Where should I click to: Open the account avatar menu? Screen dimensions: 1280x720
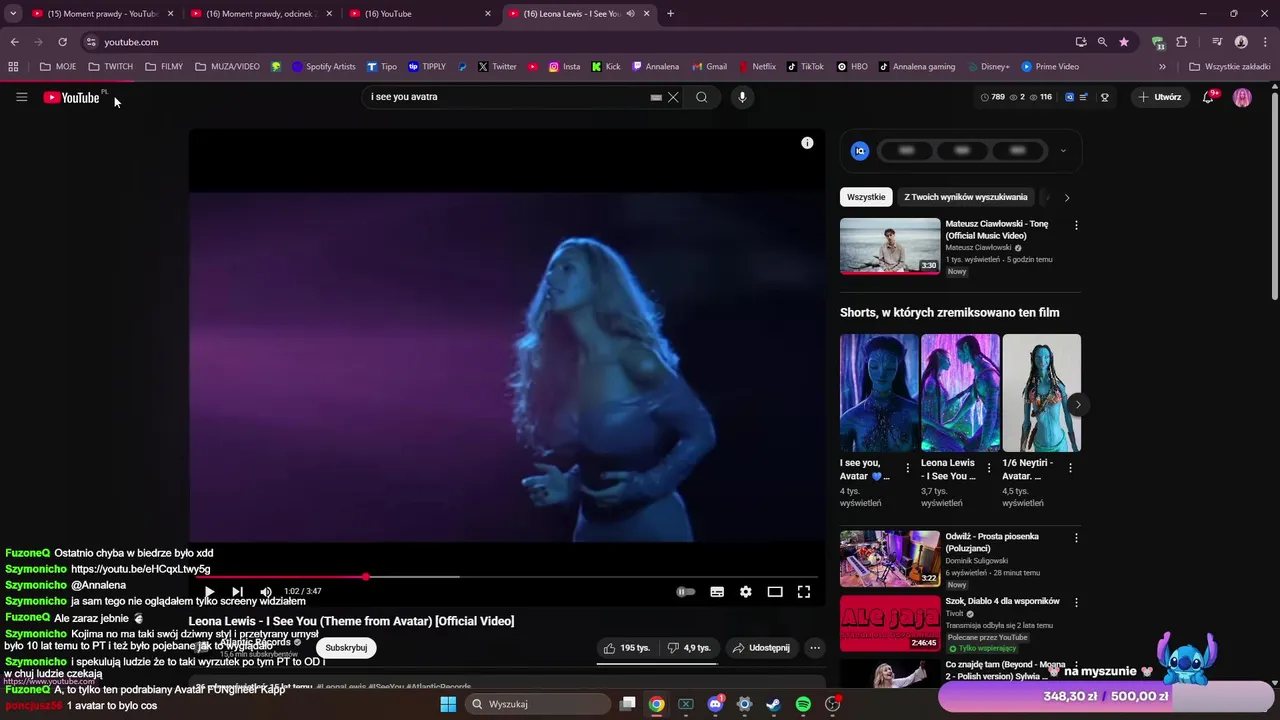point(1242,97)
